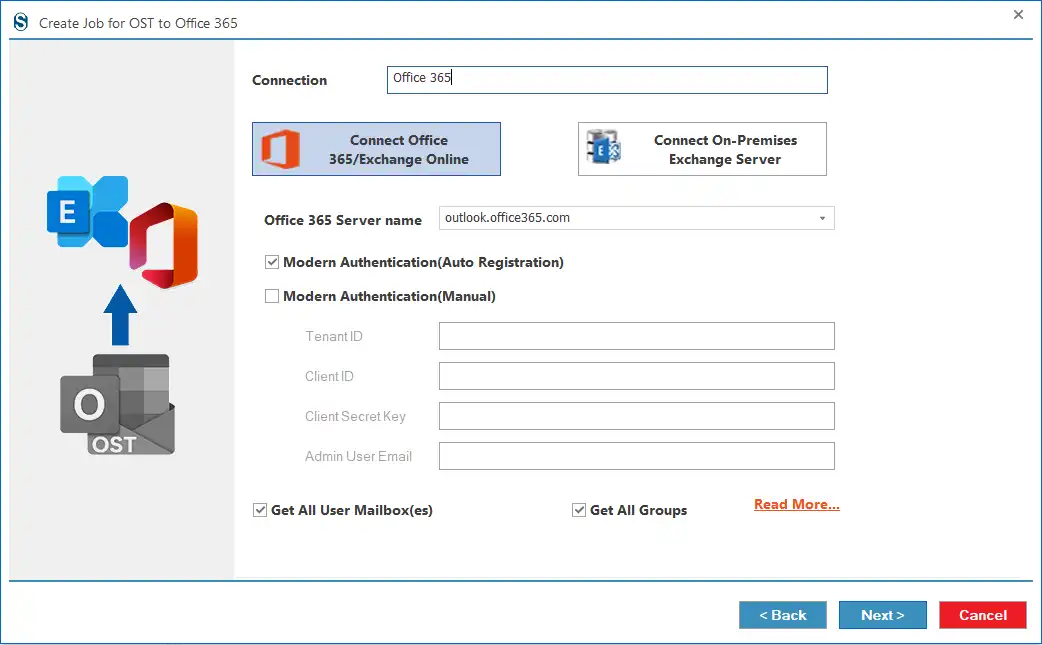
Task: Open the Read More... link
Action: [x=797, y=504]
